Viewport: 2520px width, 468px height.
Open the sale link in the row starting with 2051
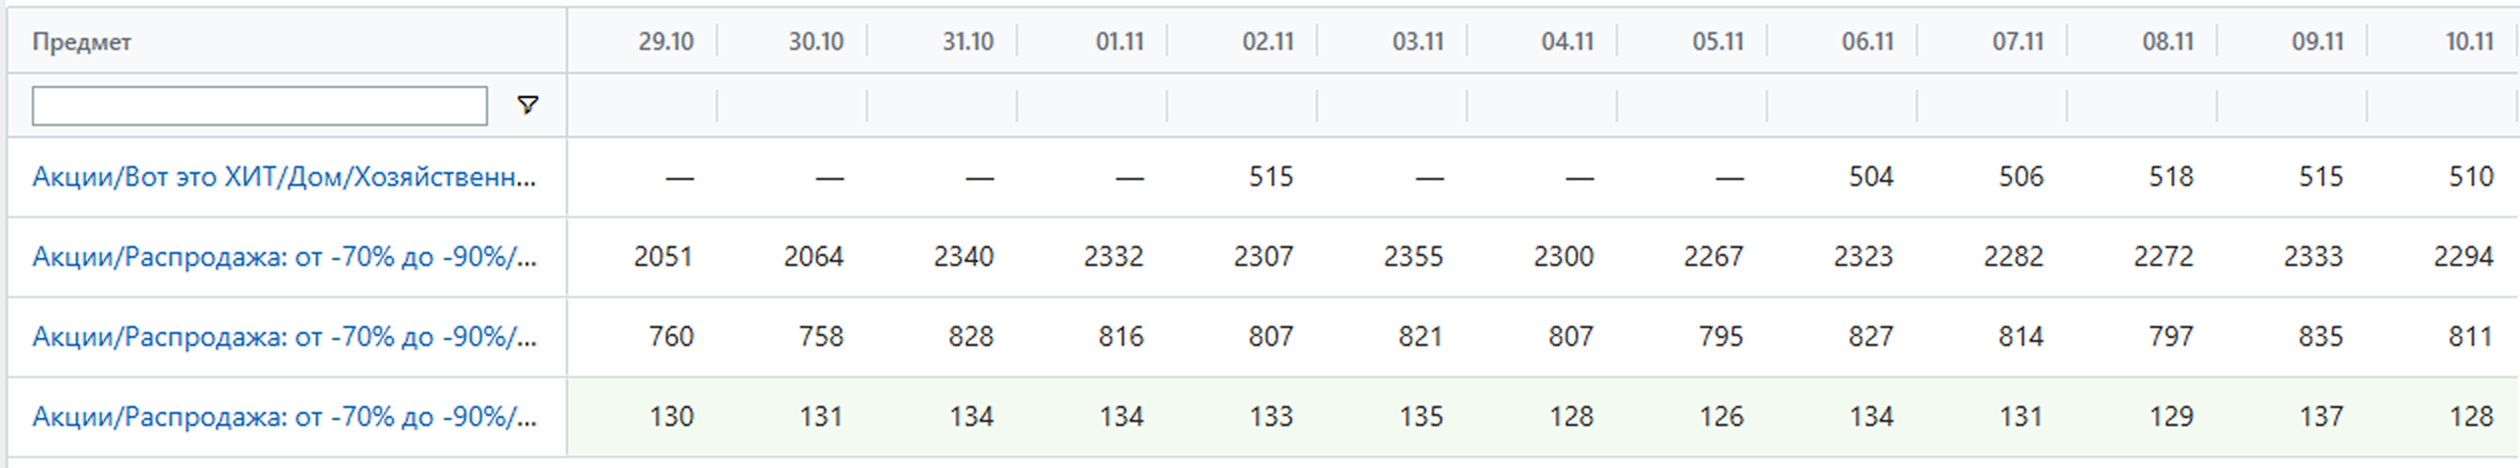[x=284, y=257]
